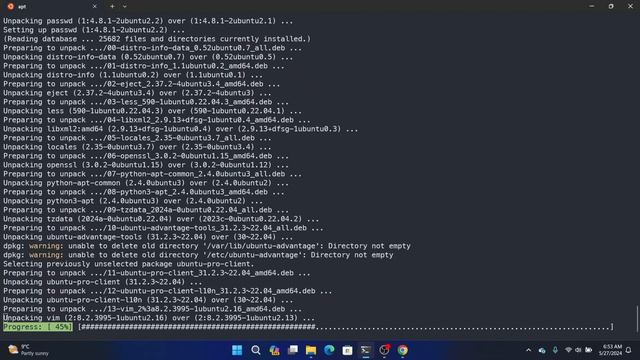Select the "apt" terminal tab
640x360 pixels.
(51, 6)
